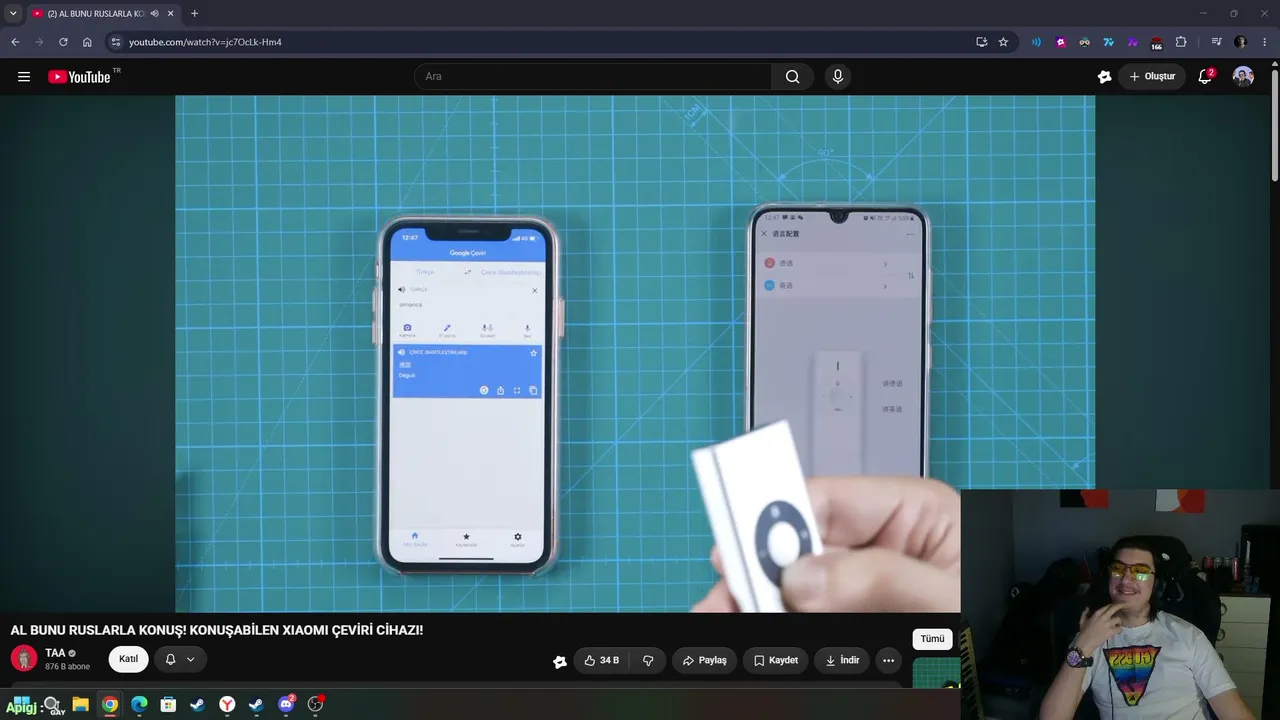The width and height of the screenshot is (1280, 720).
Task: View site information for youtube.com
Action: (x=115, y=42)
